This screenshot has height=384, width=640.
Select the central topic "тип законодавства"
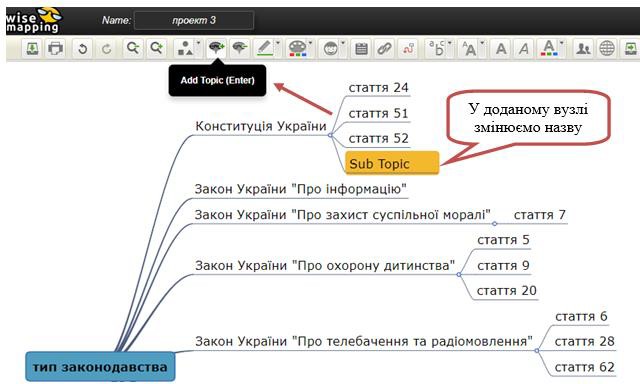pyautogui.click(x=100, y=367)
